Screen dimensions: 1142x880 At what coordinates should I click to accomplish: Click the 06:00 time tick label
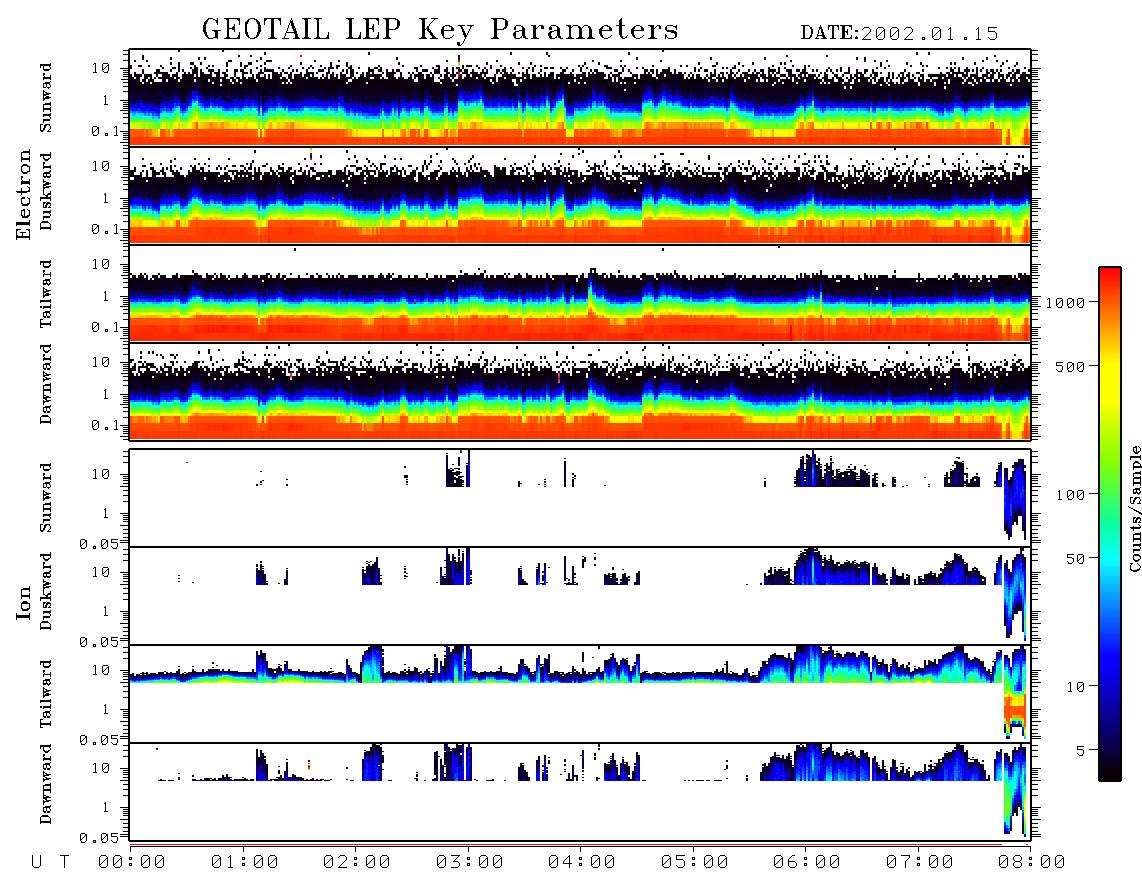coord(807,862)
